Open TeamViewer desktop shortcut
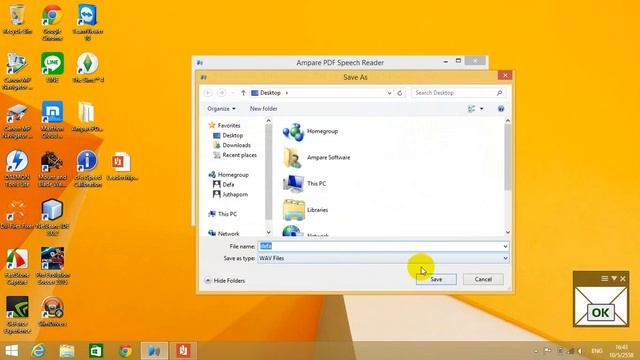640x360 pixels. point(87,22)
